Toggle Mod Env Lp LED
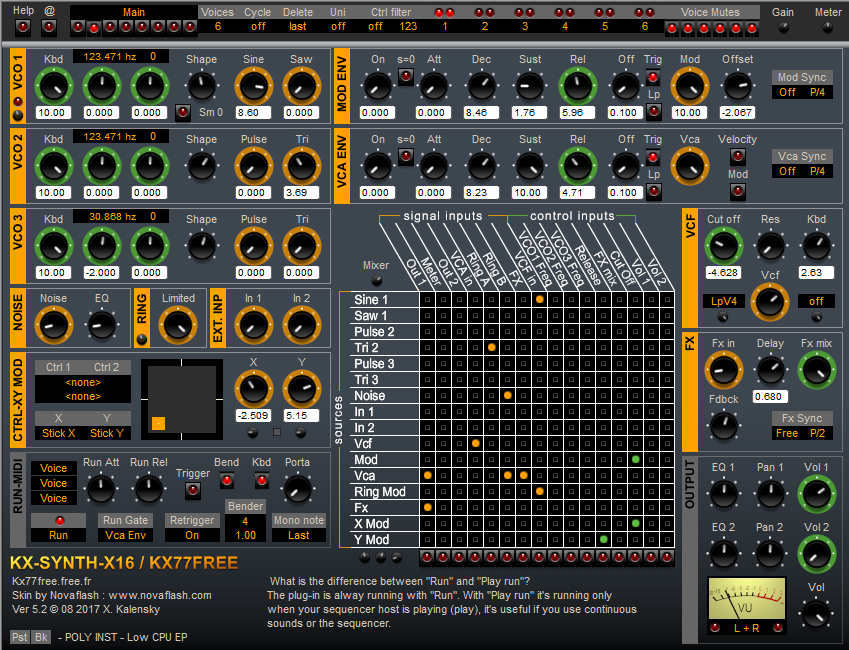 tap(654, 112)
